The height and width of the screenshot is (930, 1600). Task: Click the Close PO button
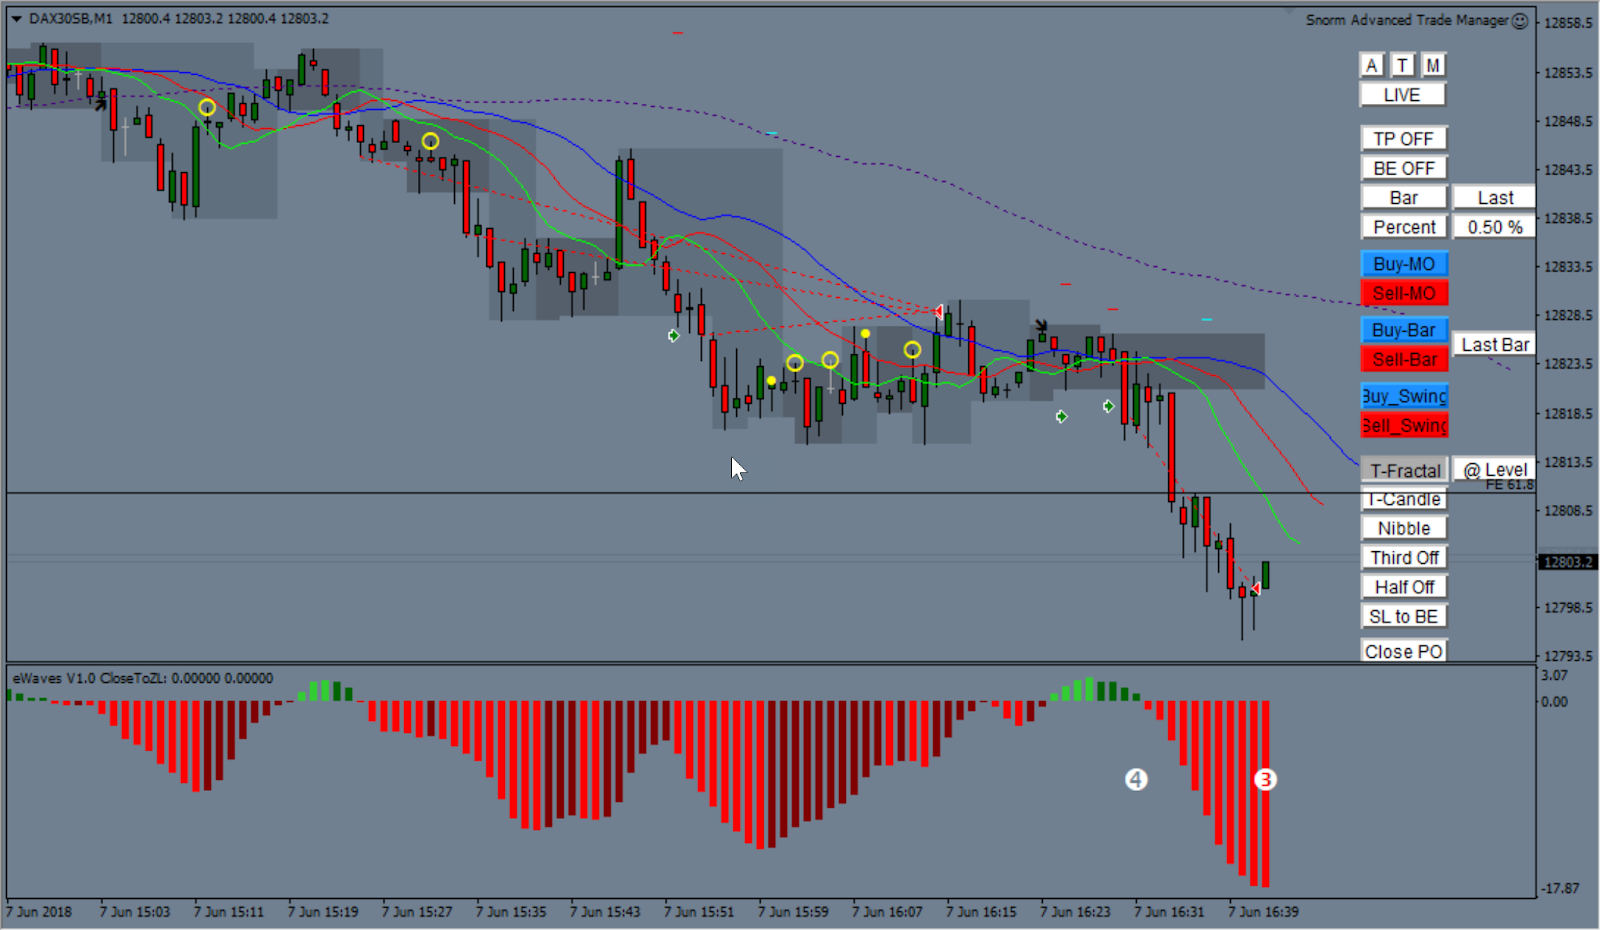tap(1403, 651)
